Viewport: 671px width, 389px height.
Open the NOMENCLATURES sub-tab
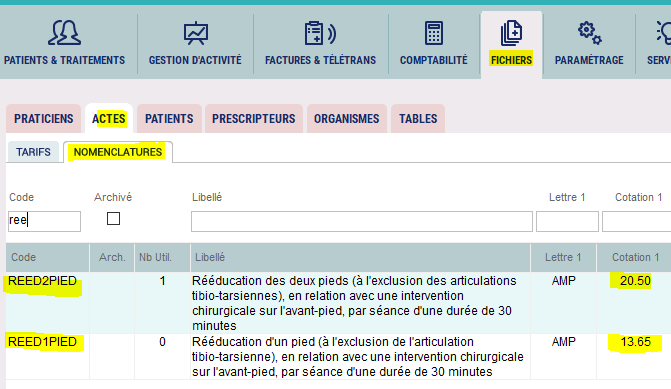pyautogui.click(x=118, y=152)
